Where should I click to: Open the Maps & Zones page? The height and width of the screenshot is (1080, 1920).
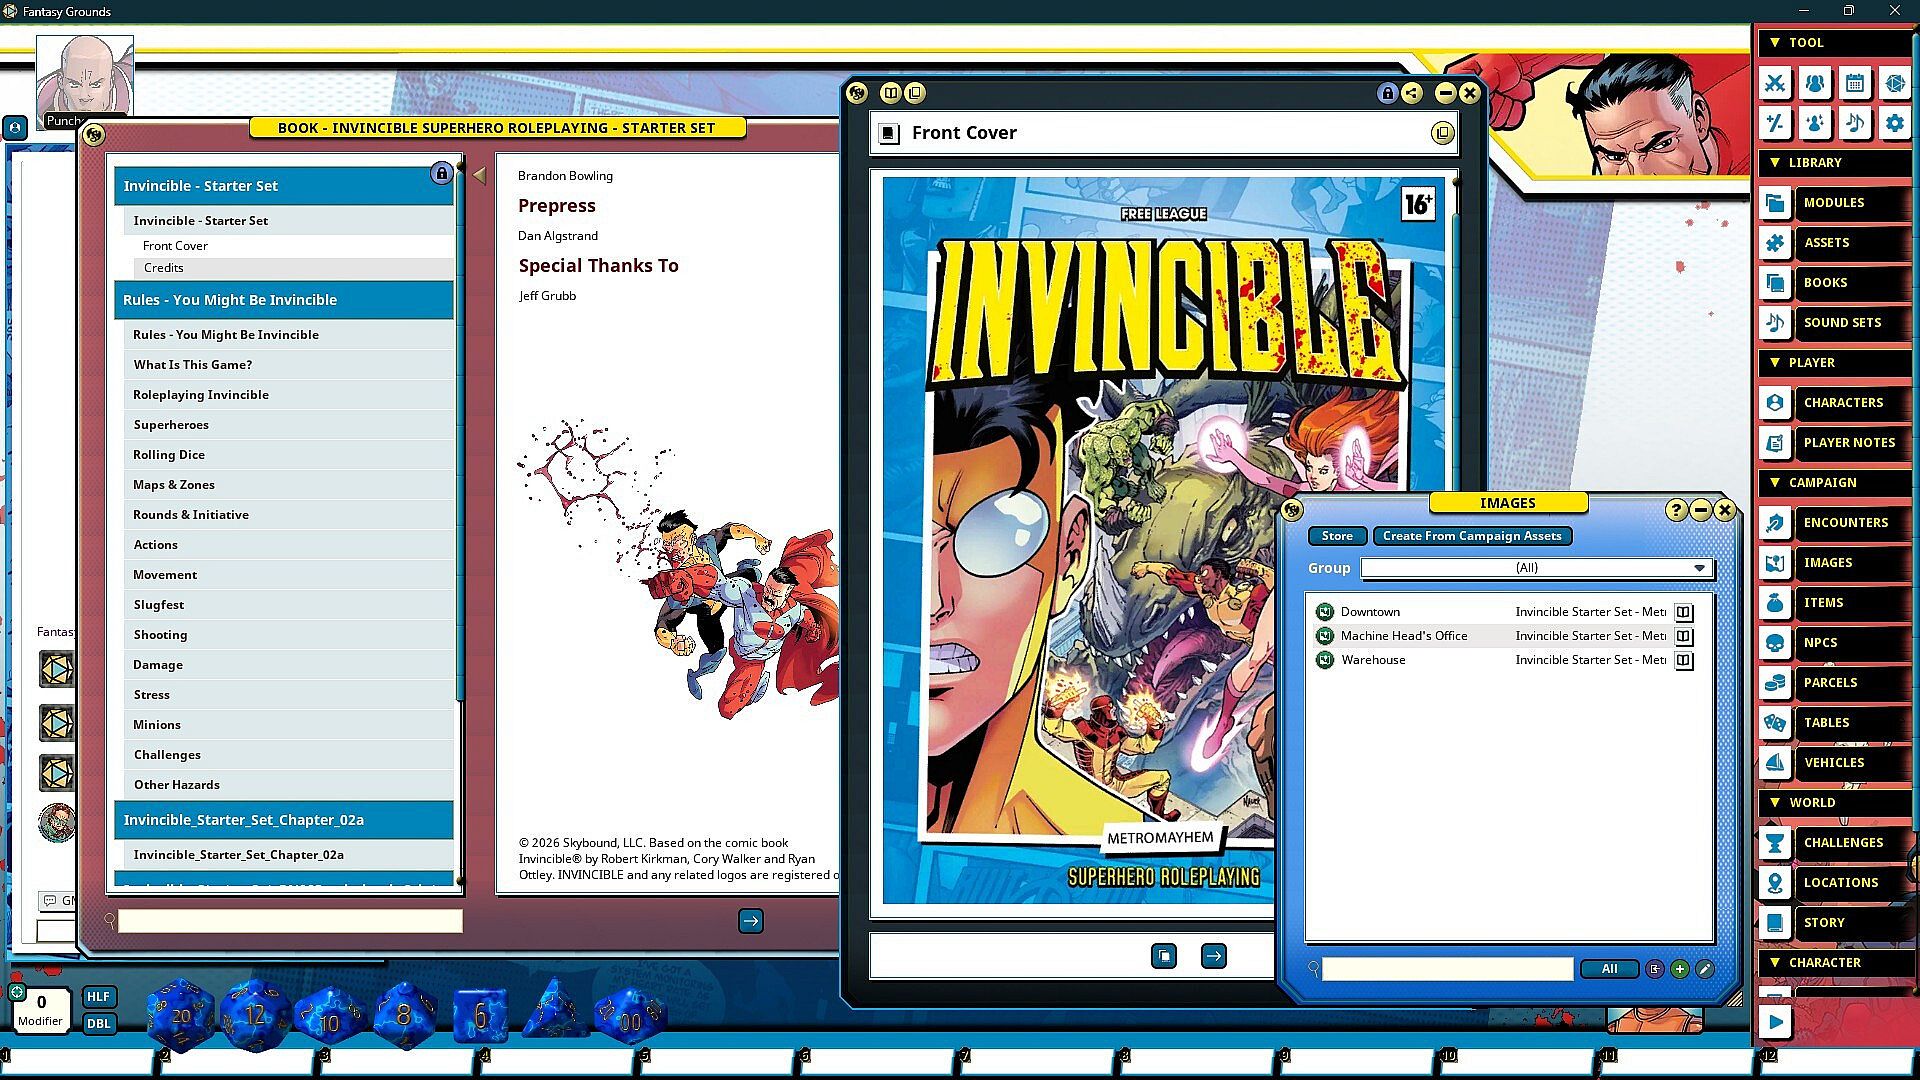click(x=289, y=485)
